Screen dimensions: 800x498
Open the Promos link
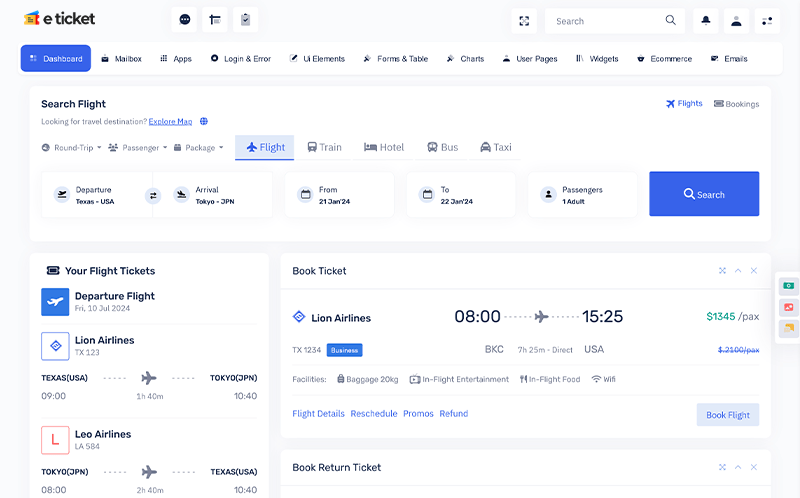[x=418, y=414]
